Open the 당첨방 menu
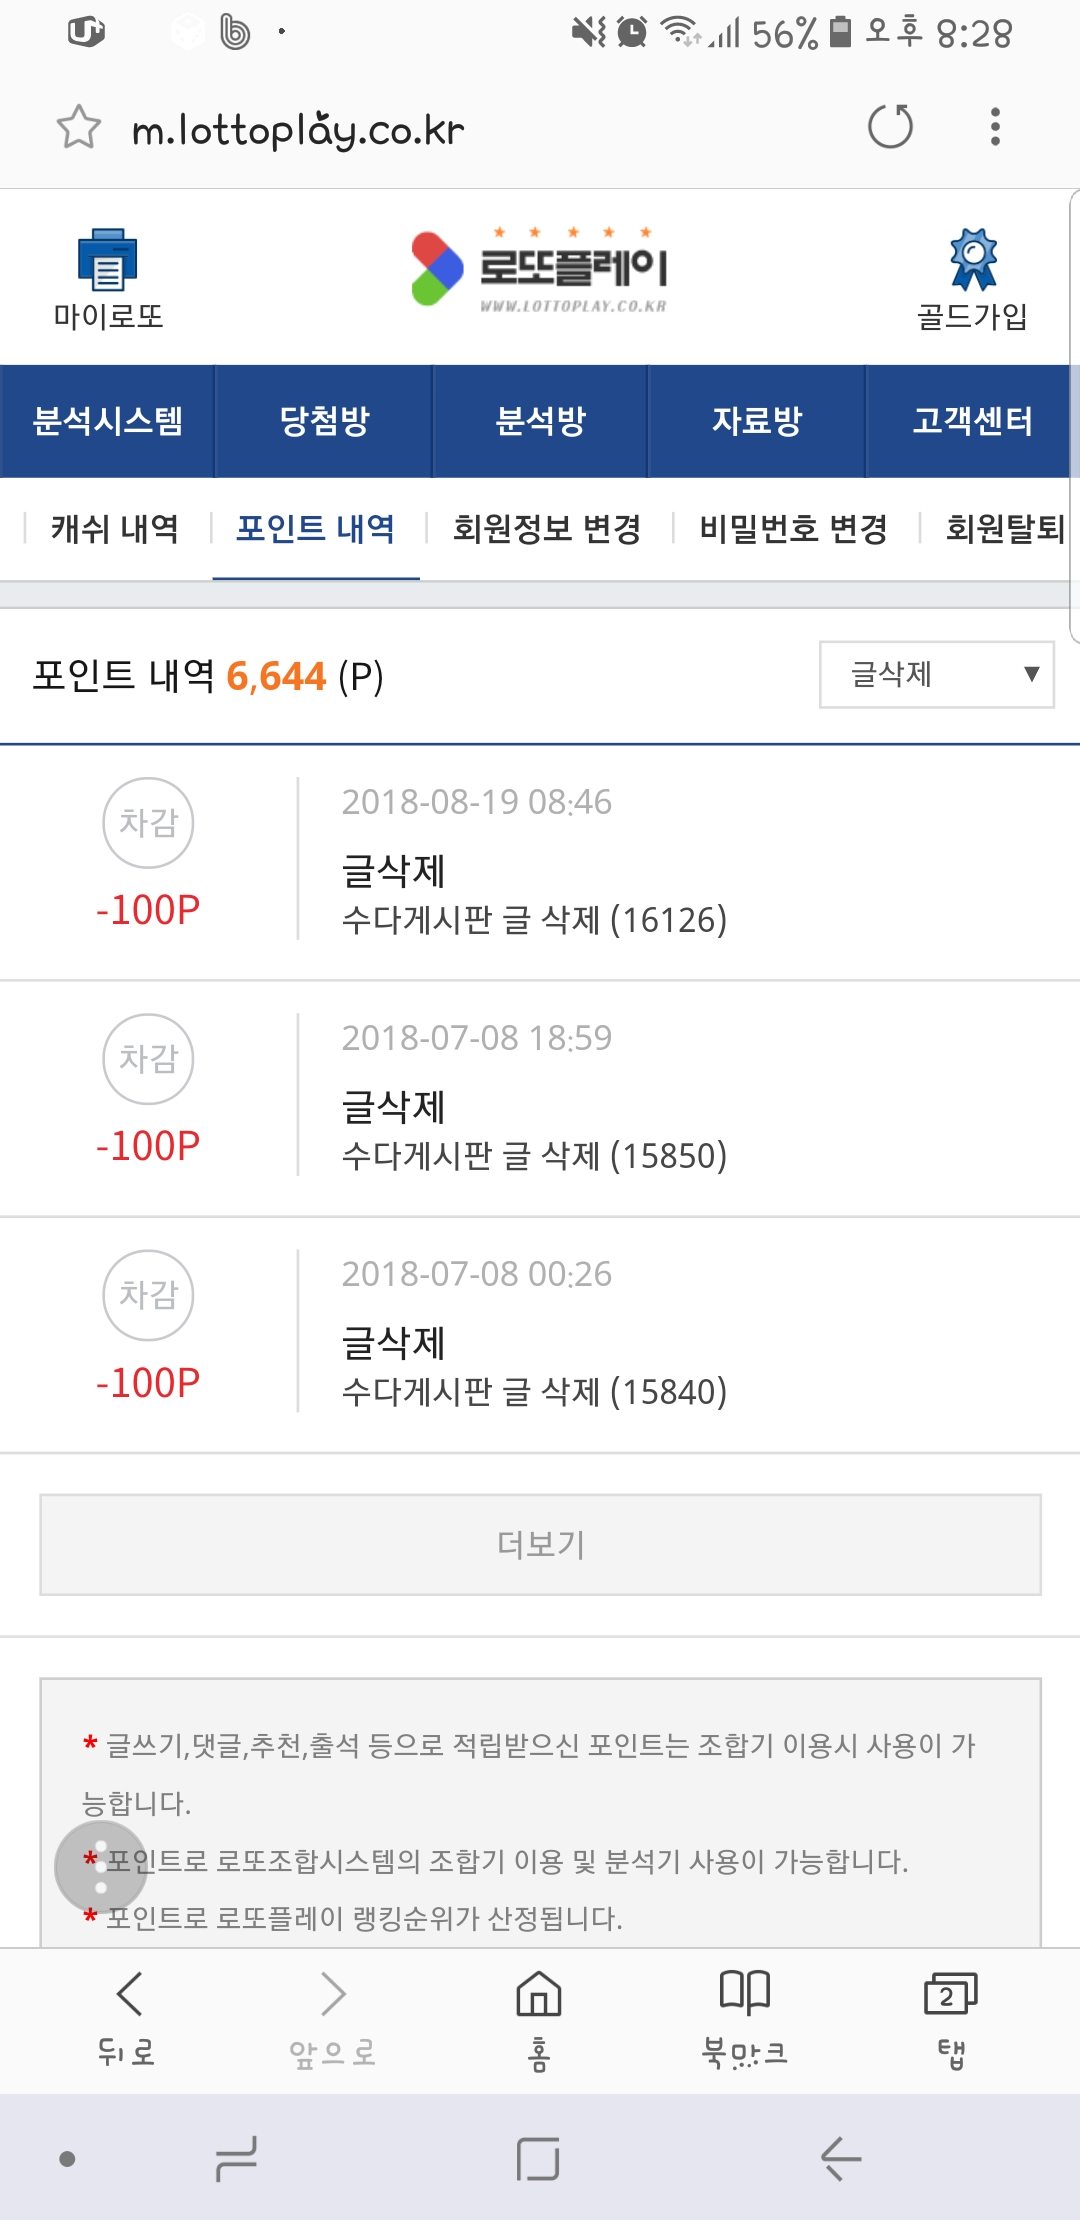This screenshot has height=2220, width=1080. tap(324, 421)
